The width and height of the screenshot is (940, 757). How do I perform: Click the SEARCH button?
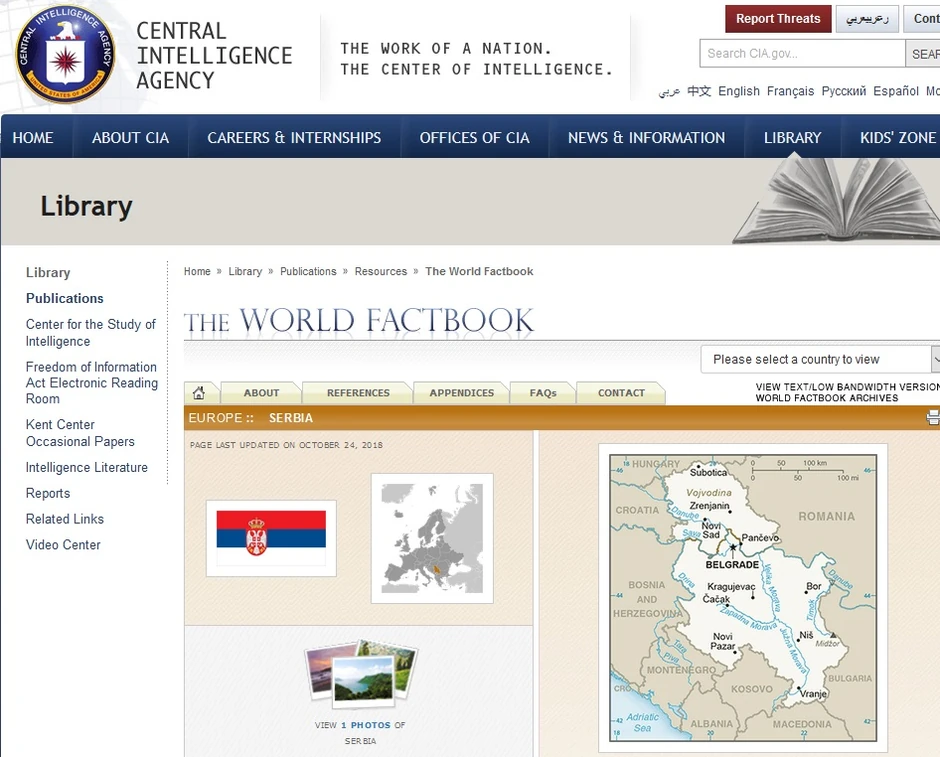point(927,54)
